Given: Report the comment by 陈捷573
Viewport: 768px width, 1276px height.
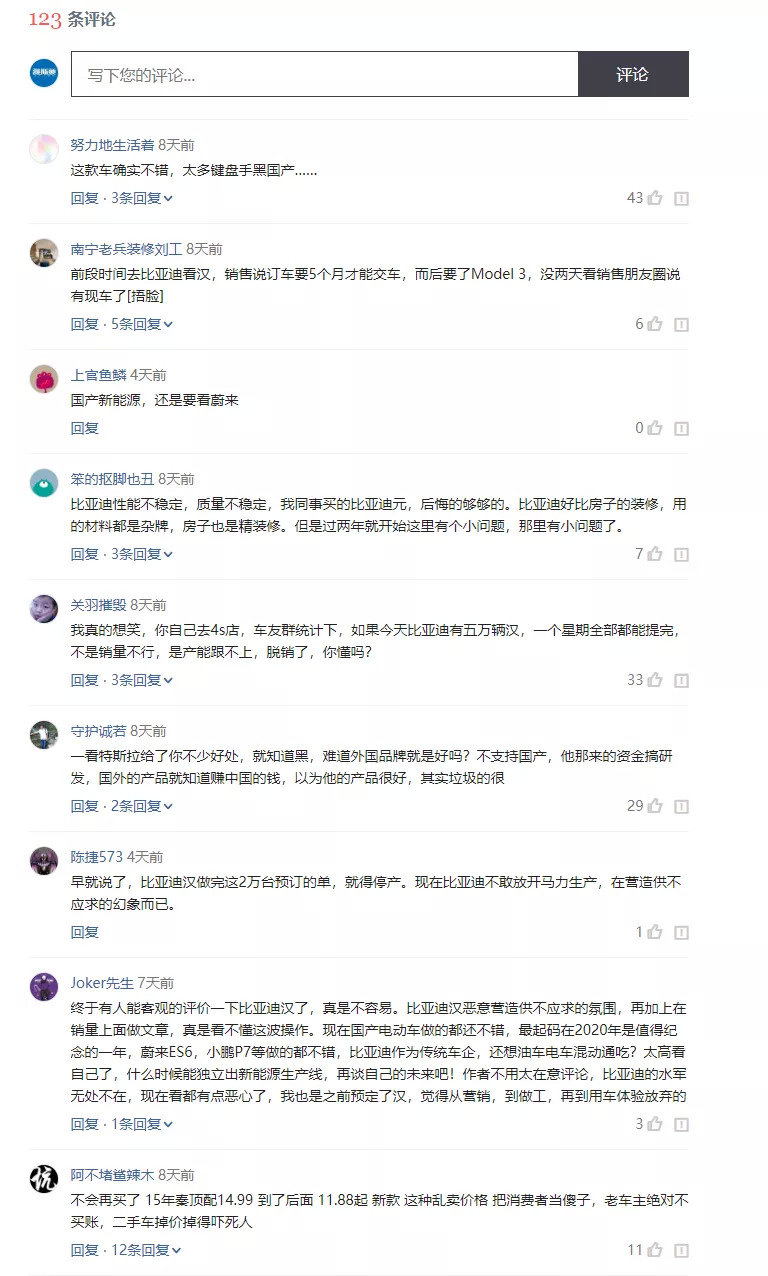Looking at the screenshot, I should click(681, 932).
